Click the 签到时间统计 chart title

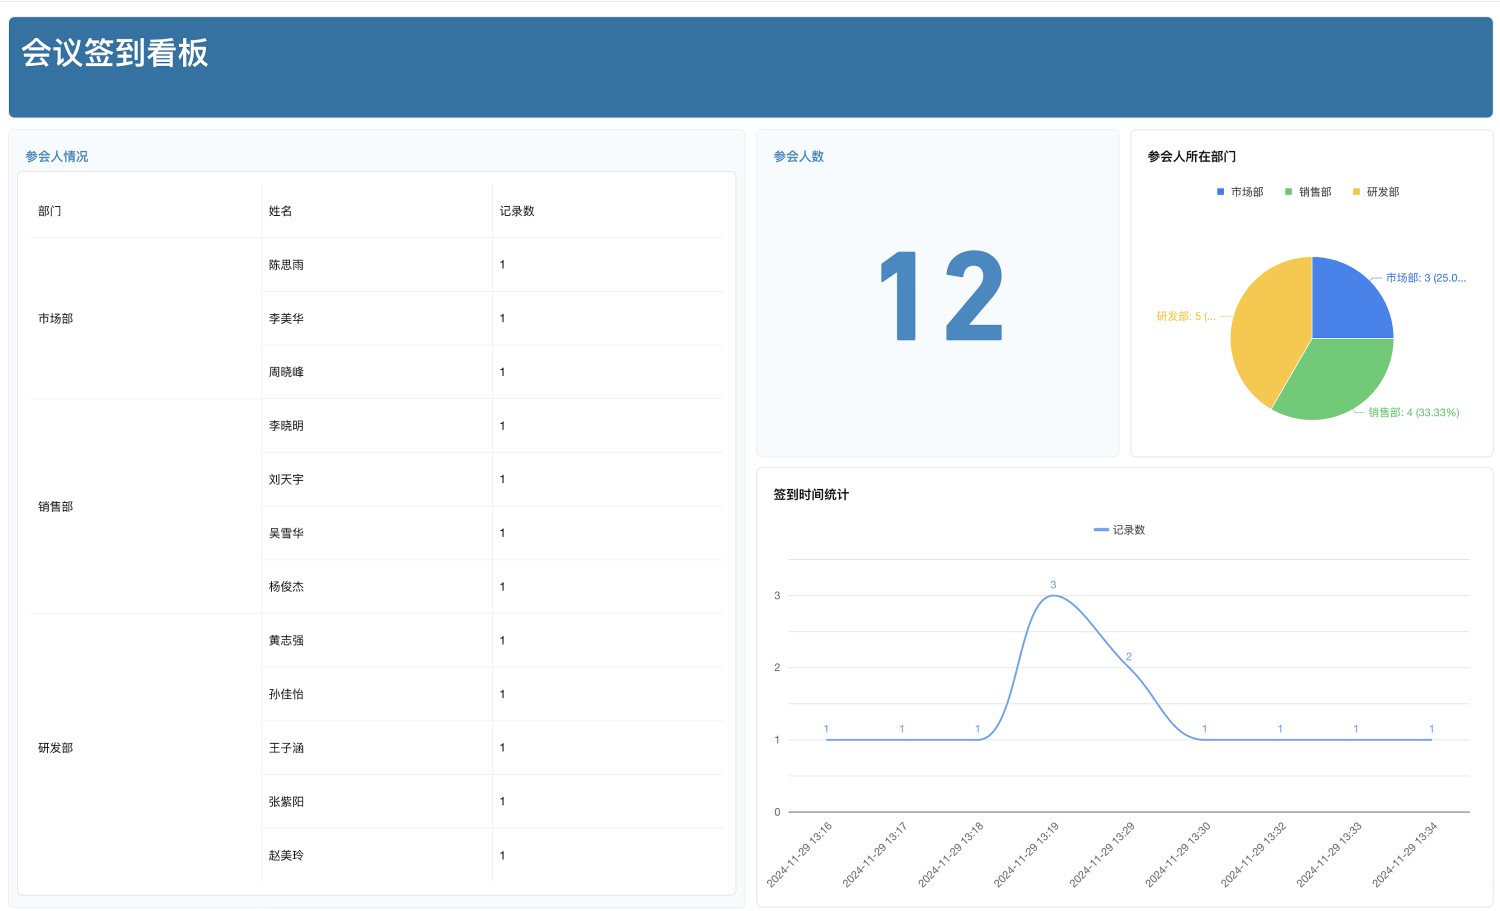(811, 494)
